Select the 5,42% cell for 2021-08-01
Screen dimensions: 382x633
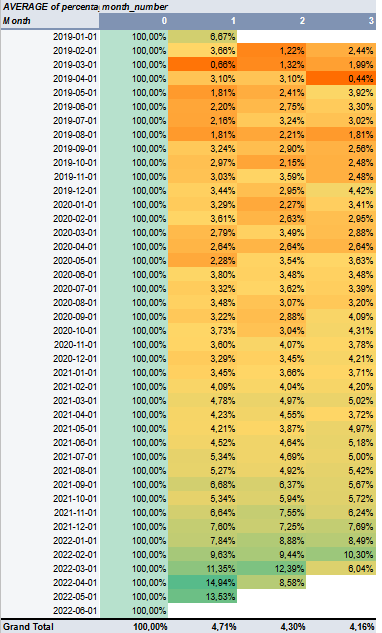pos(341,470)
